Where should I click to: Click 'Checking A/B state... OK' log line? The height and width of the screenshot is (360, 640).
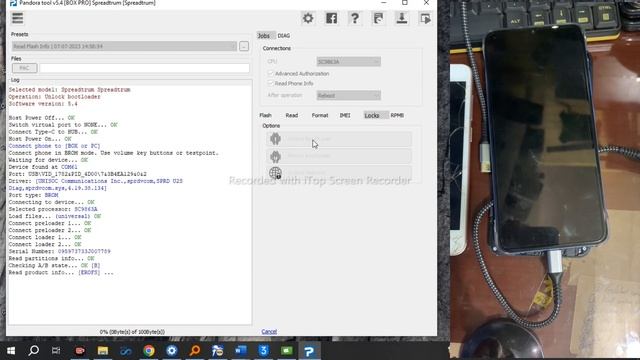(54, 265)
